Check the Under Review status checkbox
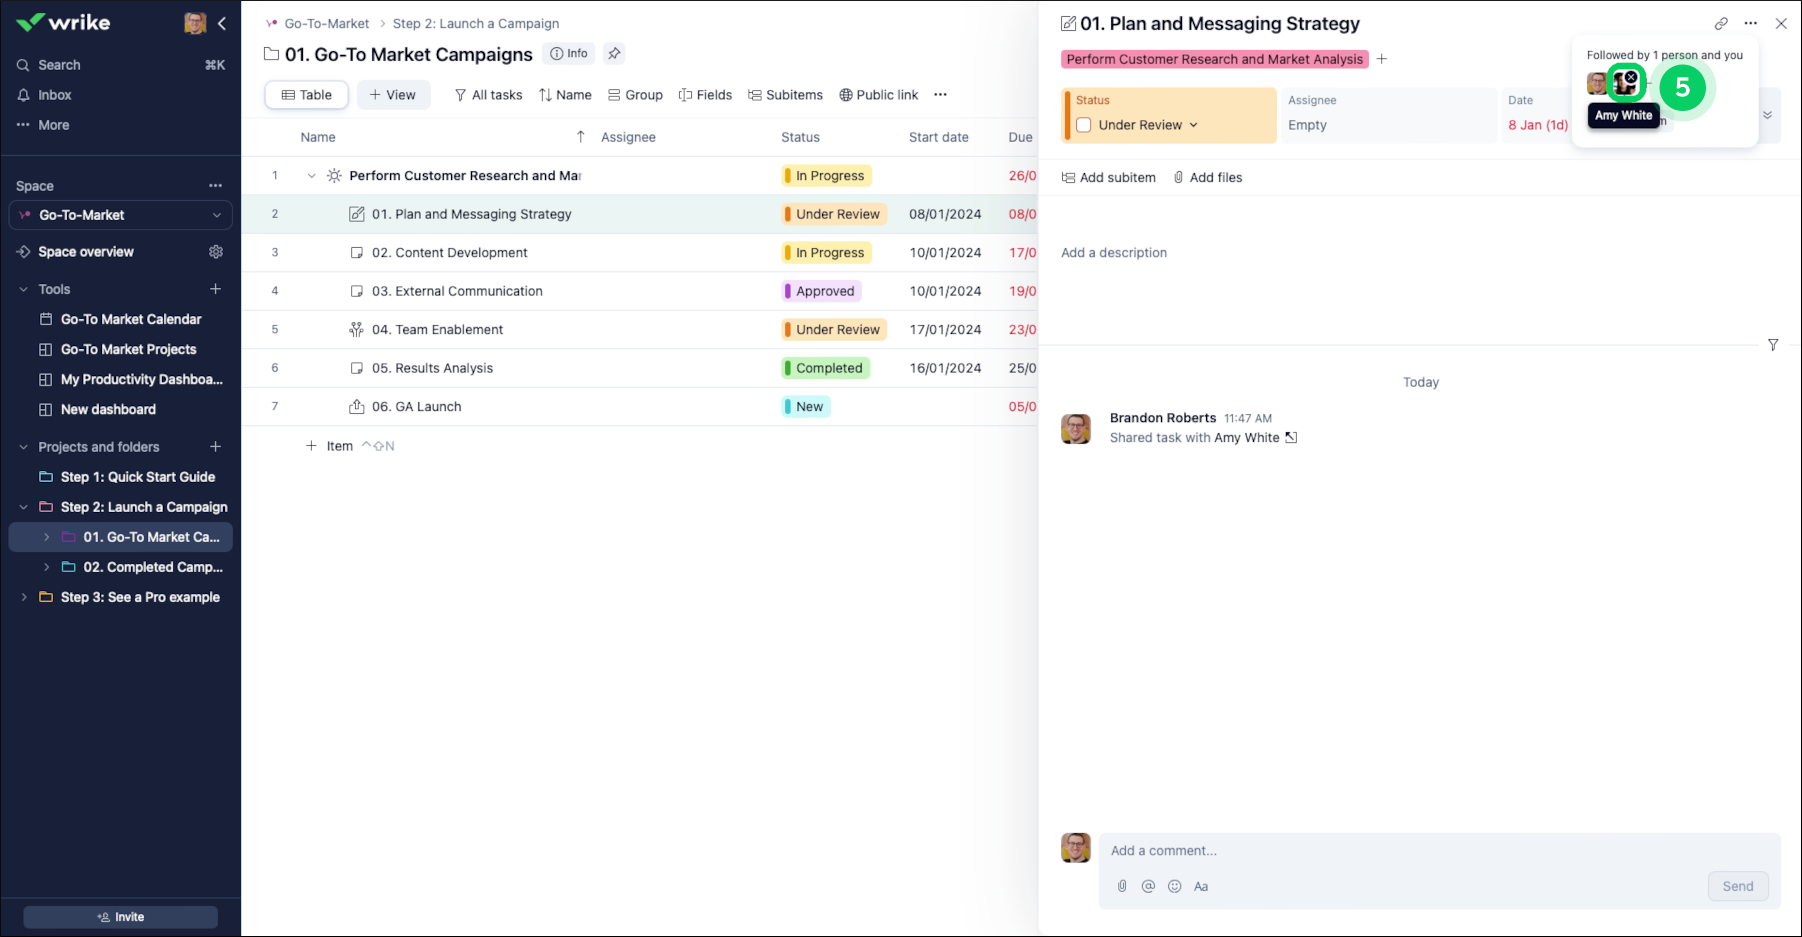This screenshot has height=937, width=1802. click(x=1084, y=125)
